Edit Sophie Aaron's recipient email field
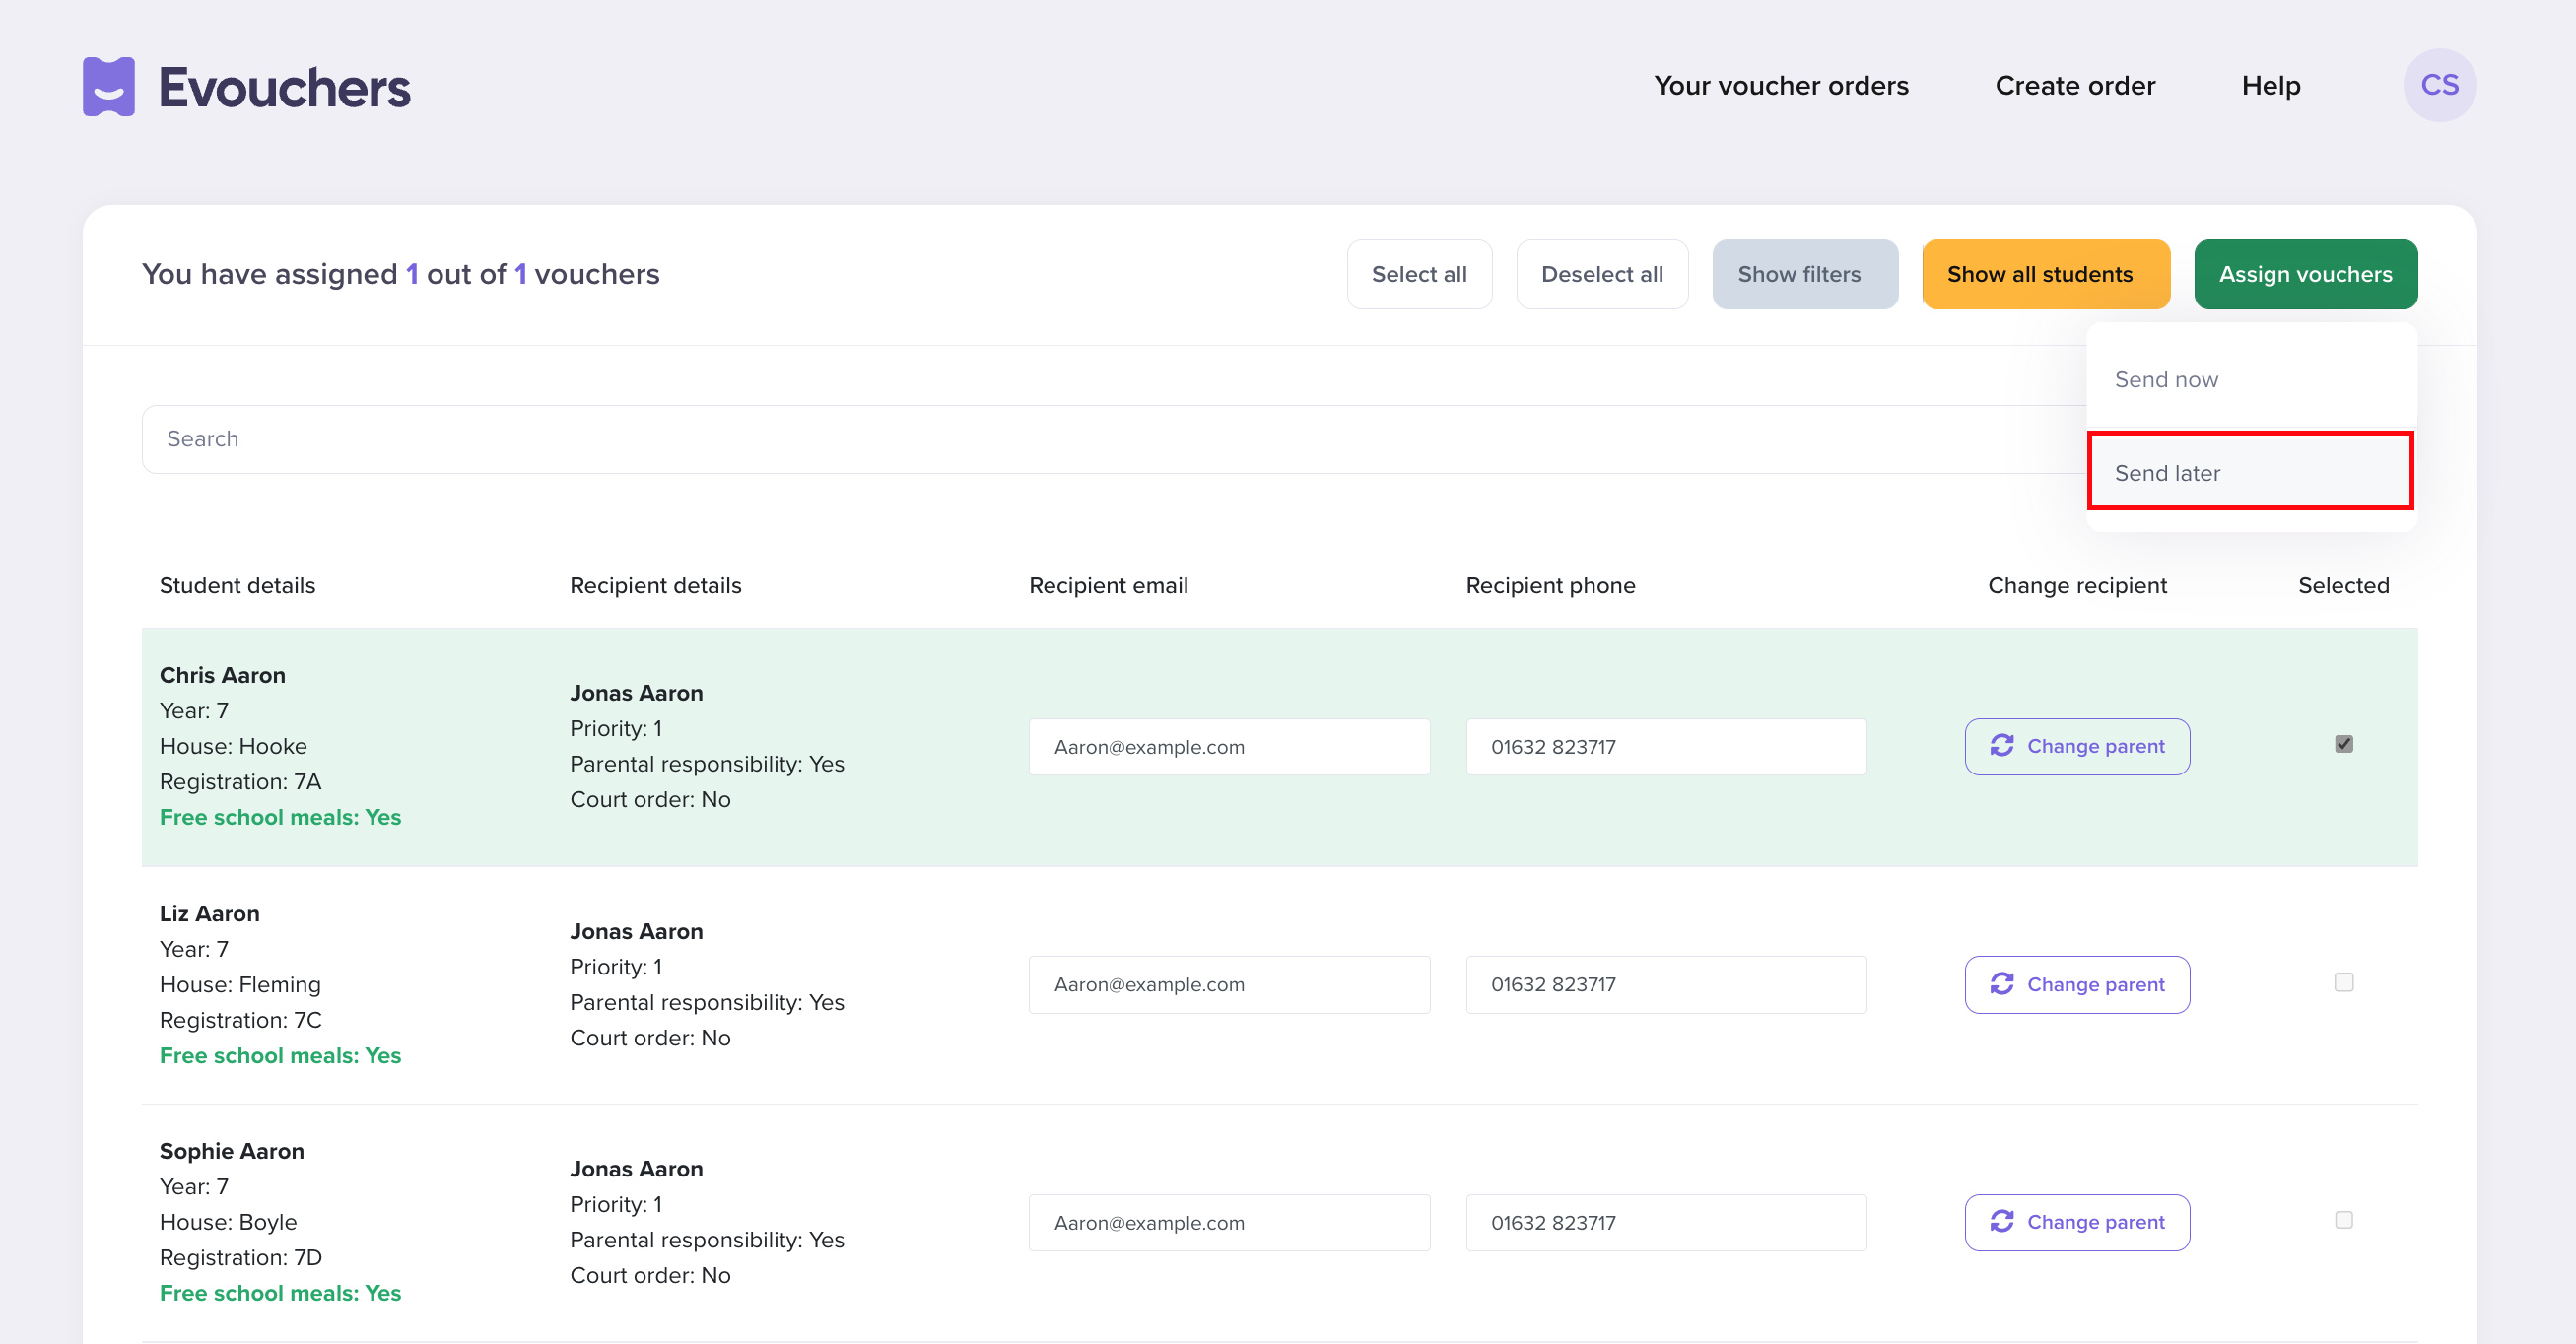 pyautogui.click(x=1229, y=1222)
